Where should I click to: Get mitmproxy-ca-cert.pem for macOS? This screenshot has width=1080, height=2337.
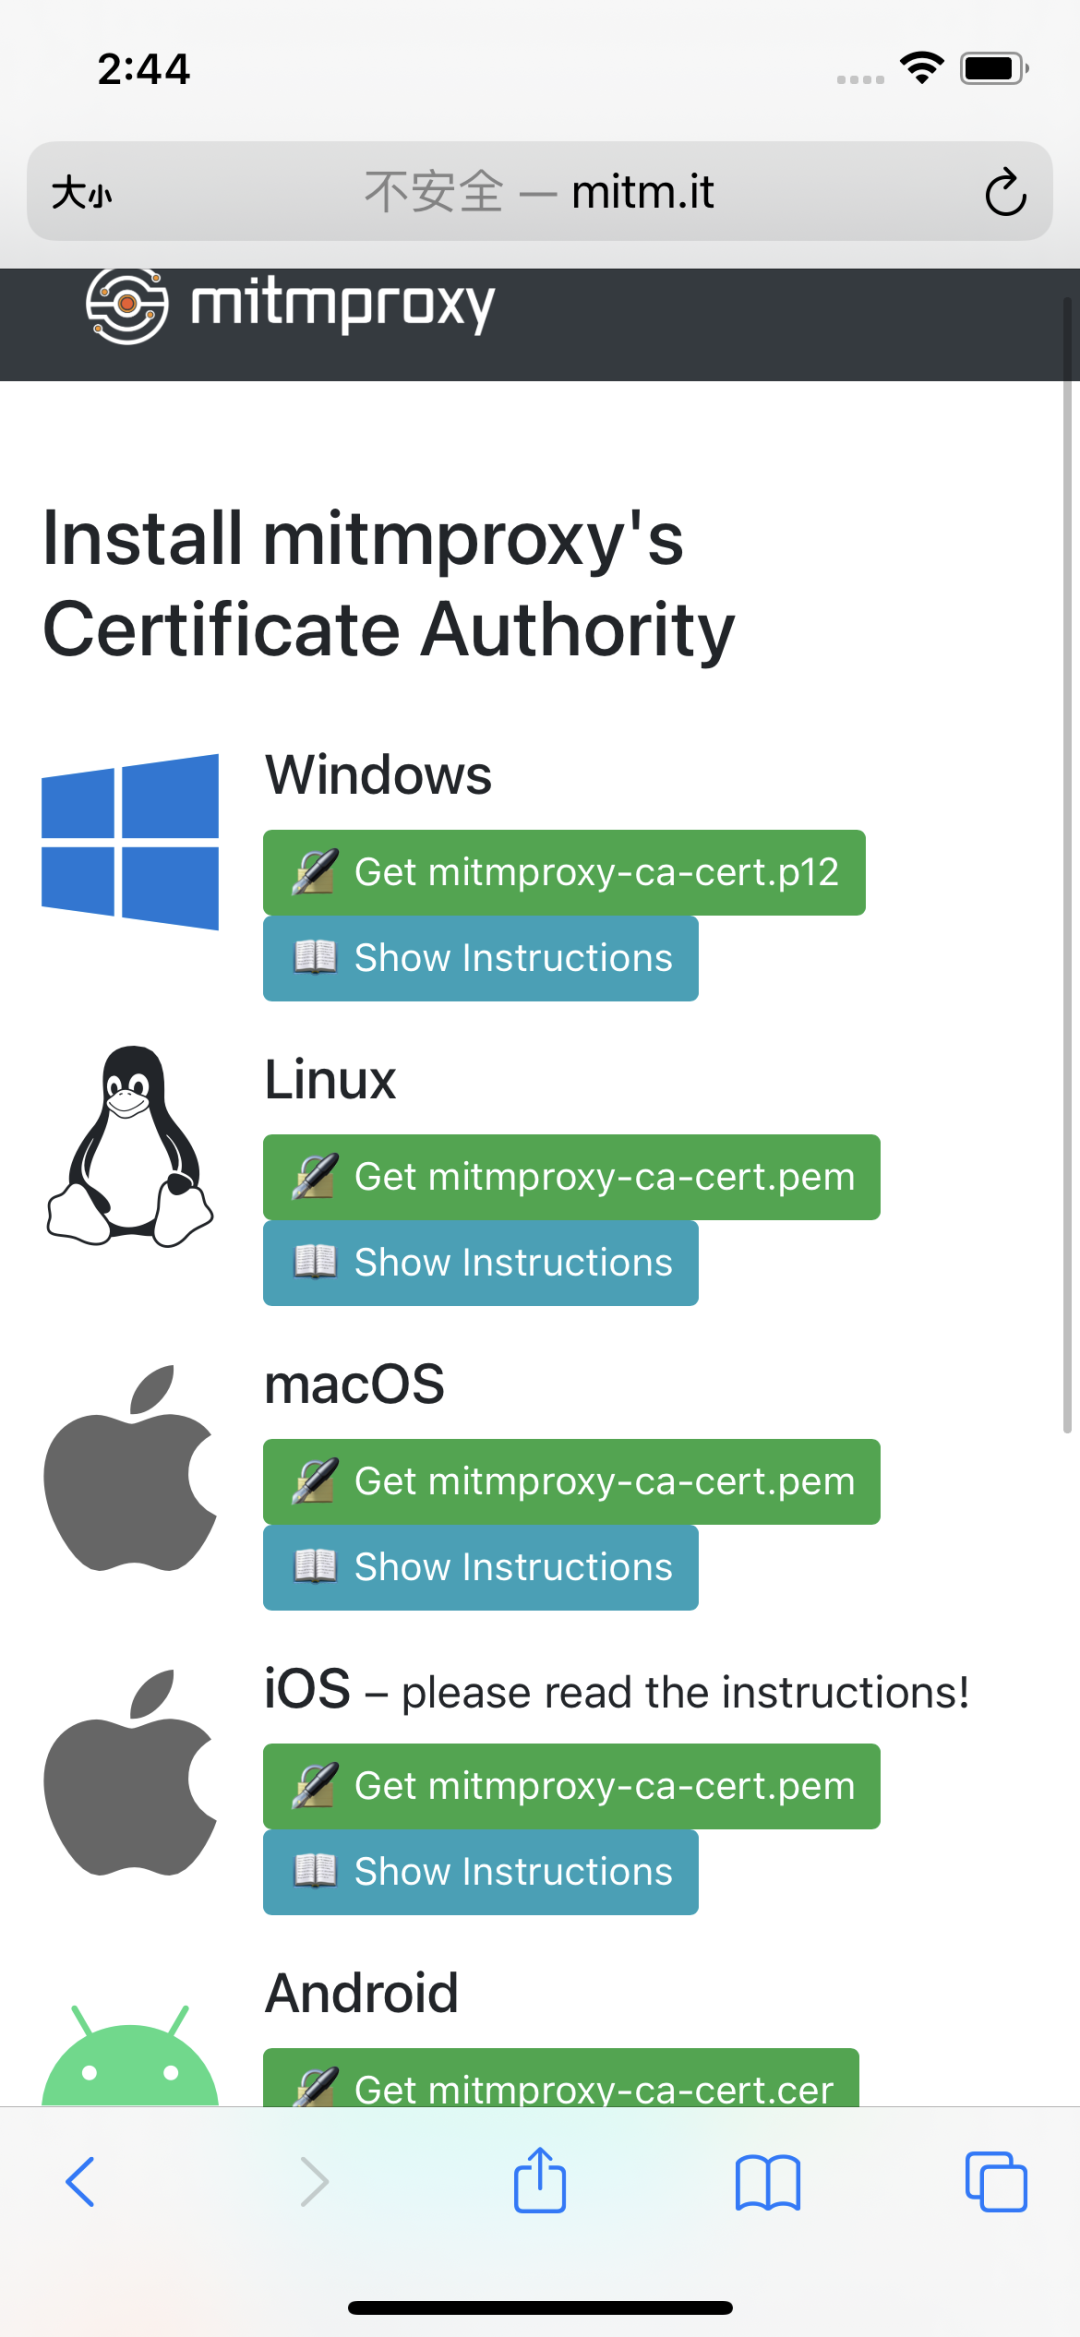click(x=571, y=1482)
